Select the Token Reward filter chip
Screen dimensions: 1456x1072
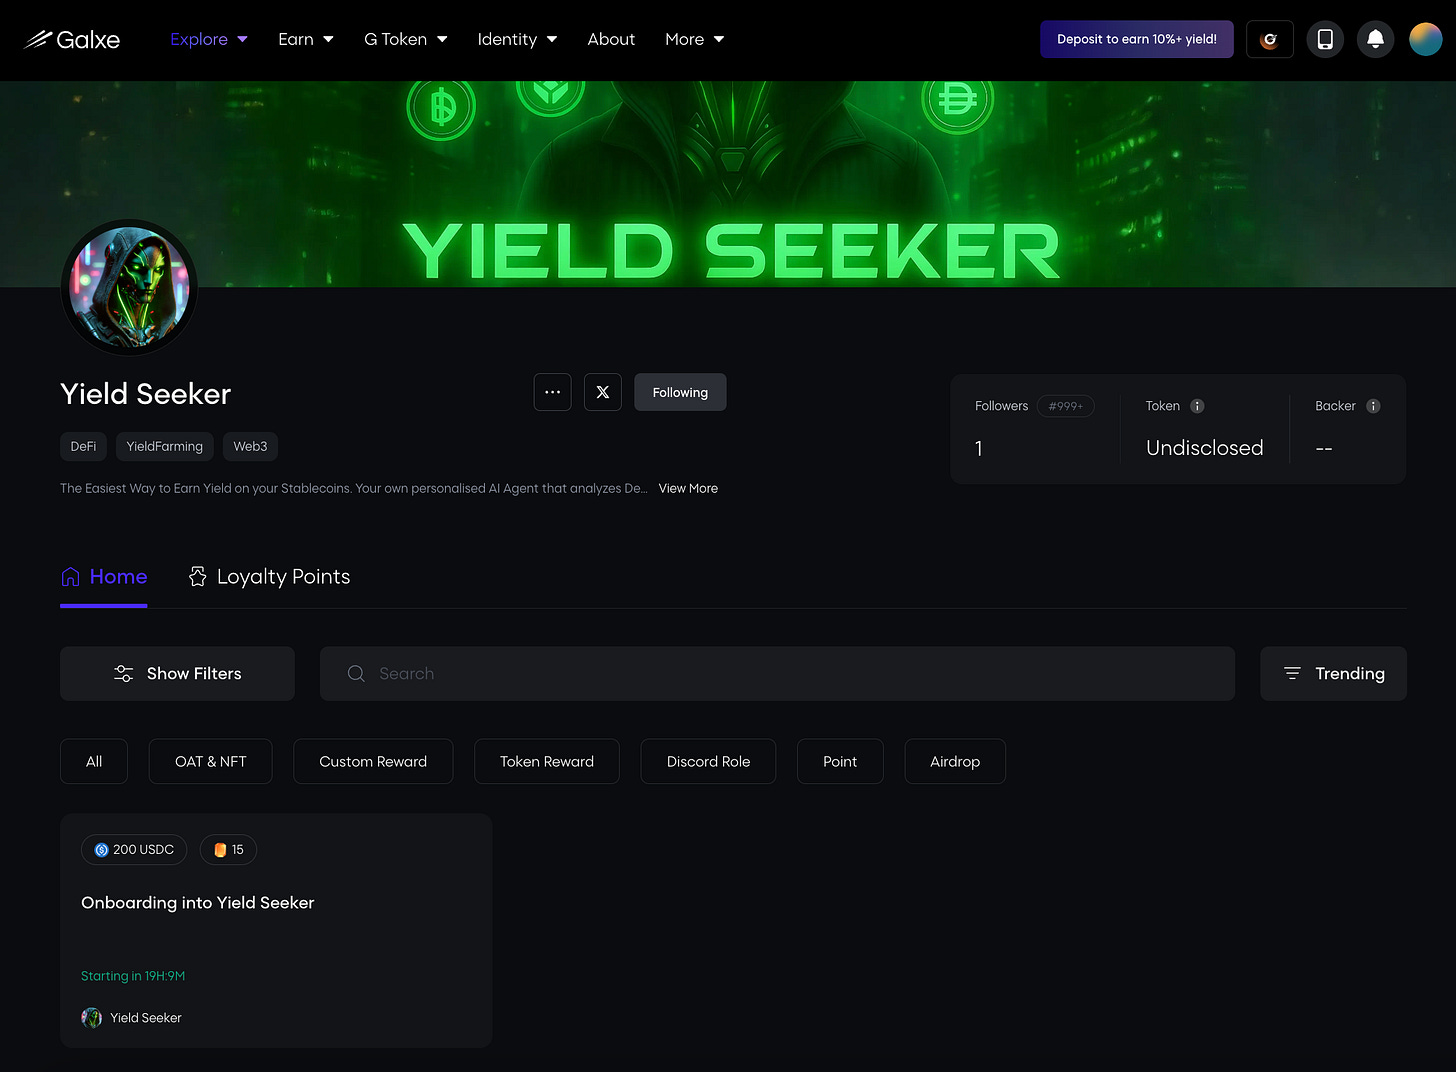(547, 761)
